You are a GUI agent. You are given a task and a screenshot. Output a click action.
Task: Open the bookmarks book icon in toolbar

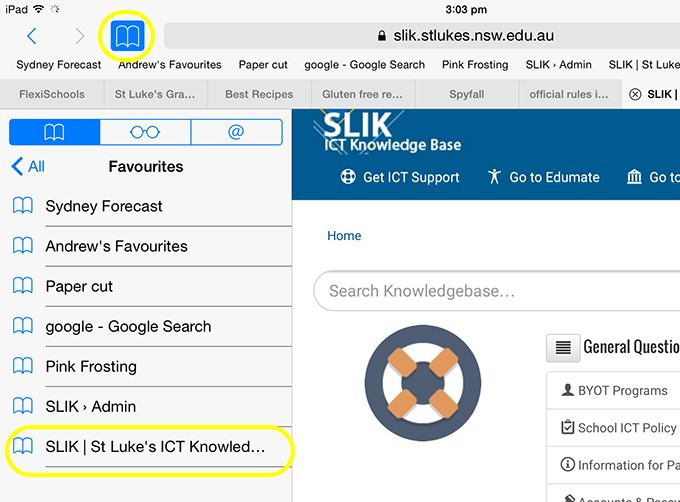click(x=127, y=37)
